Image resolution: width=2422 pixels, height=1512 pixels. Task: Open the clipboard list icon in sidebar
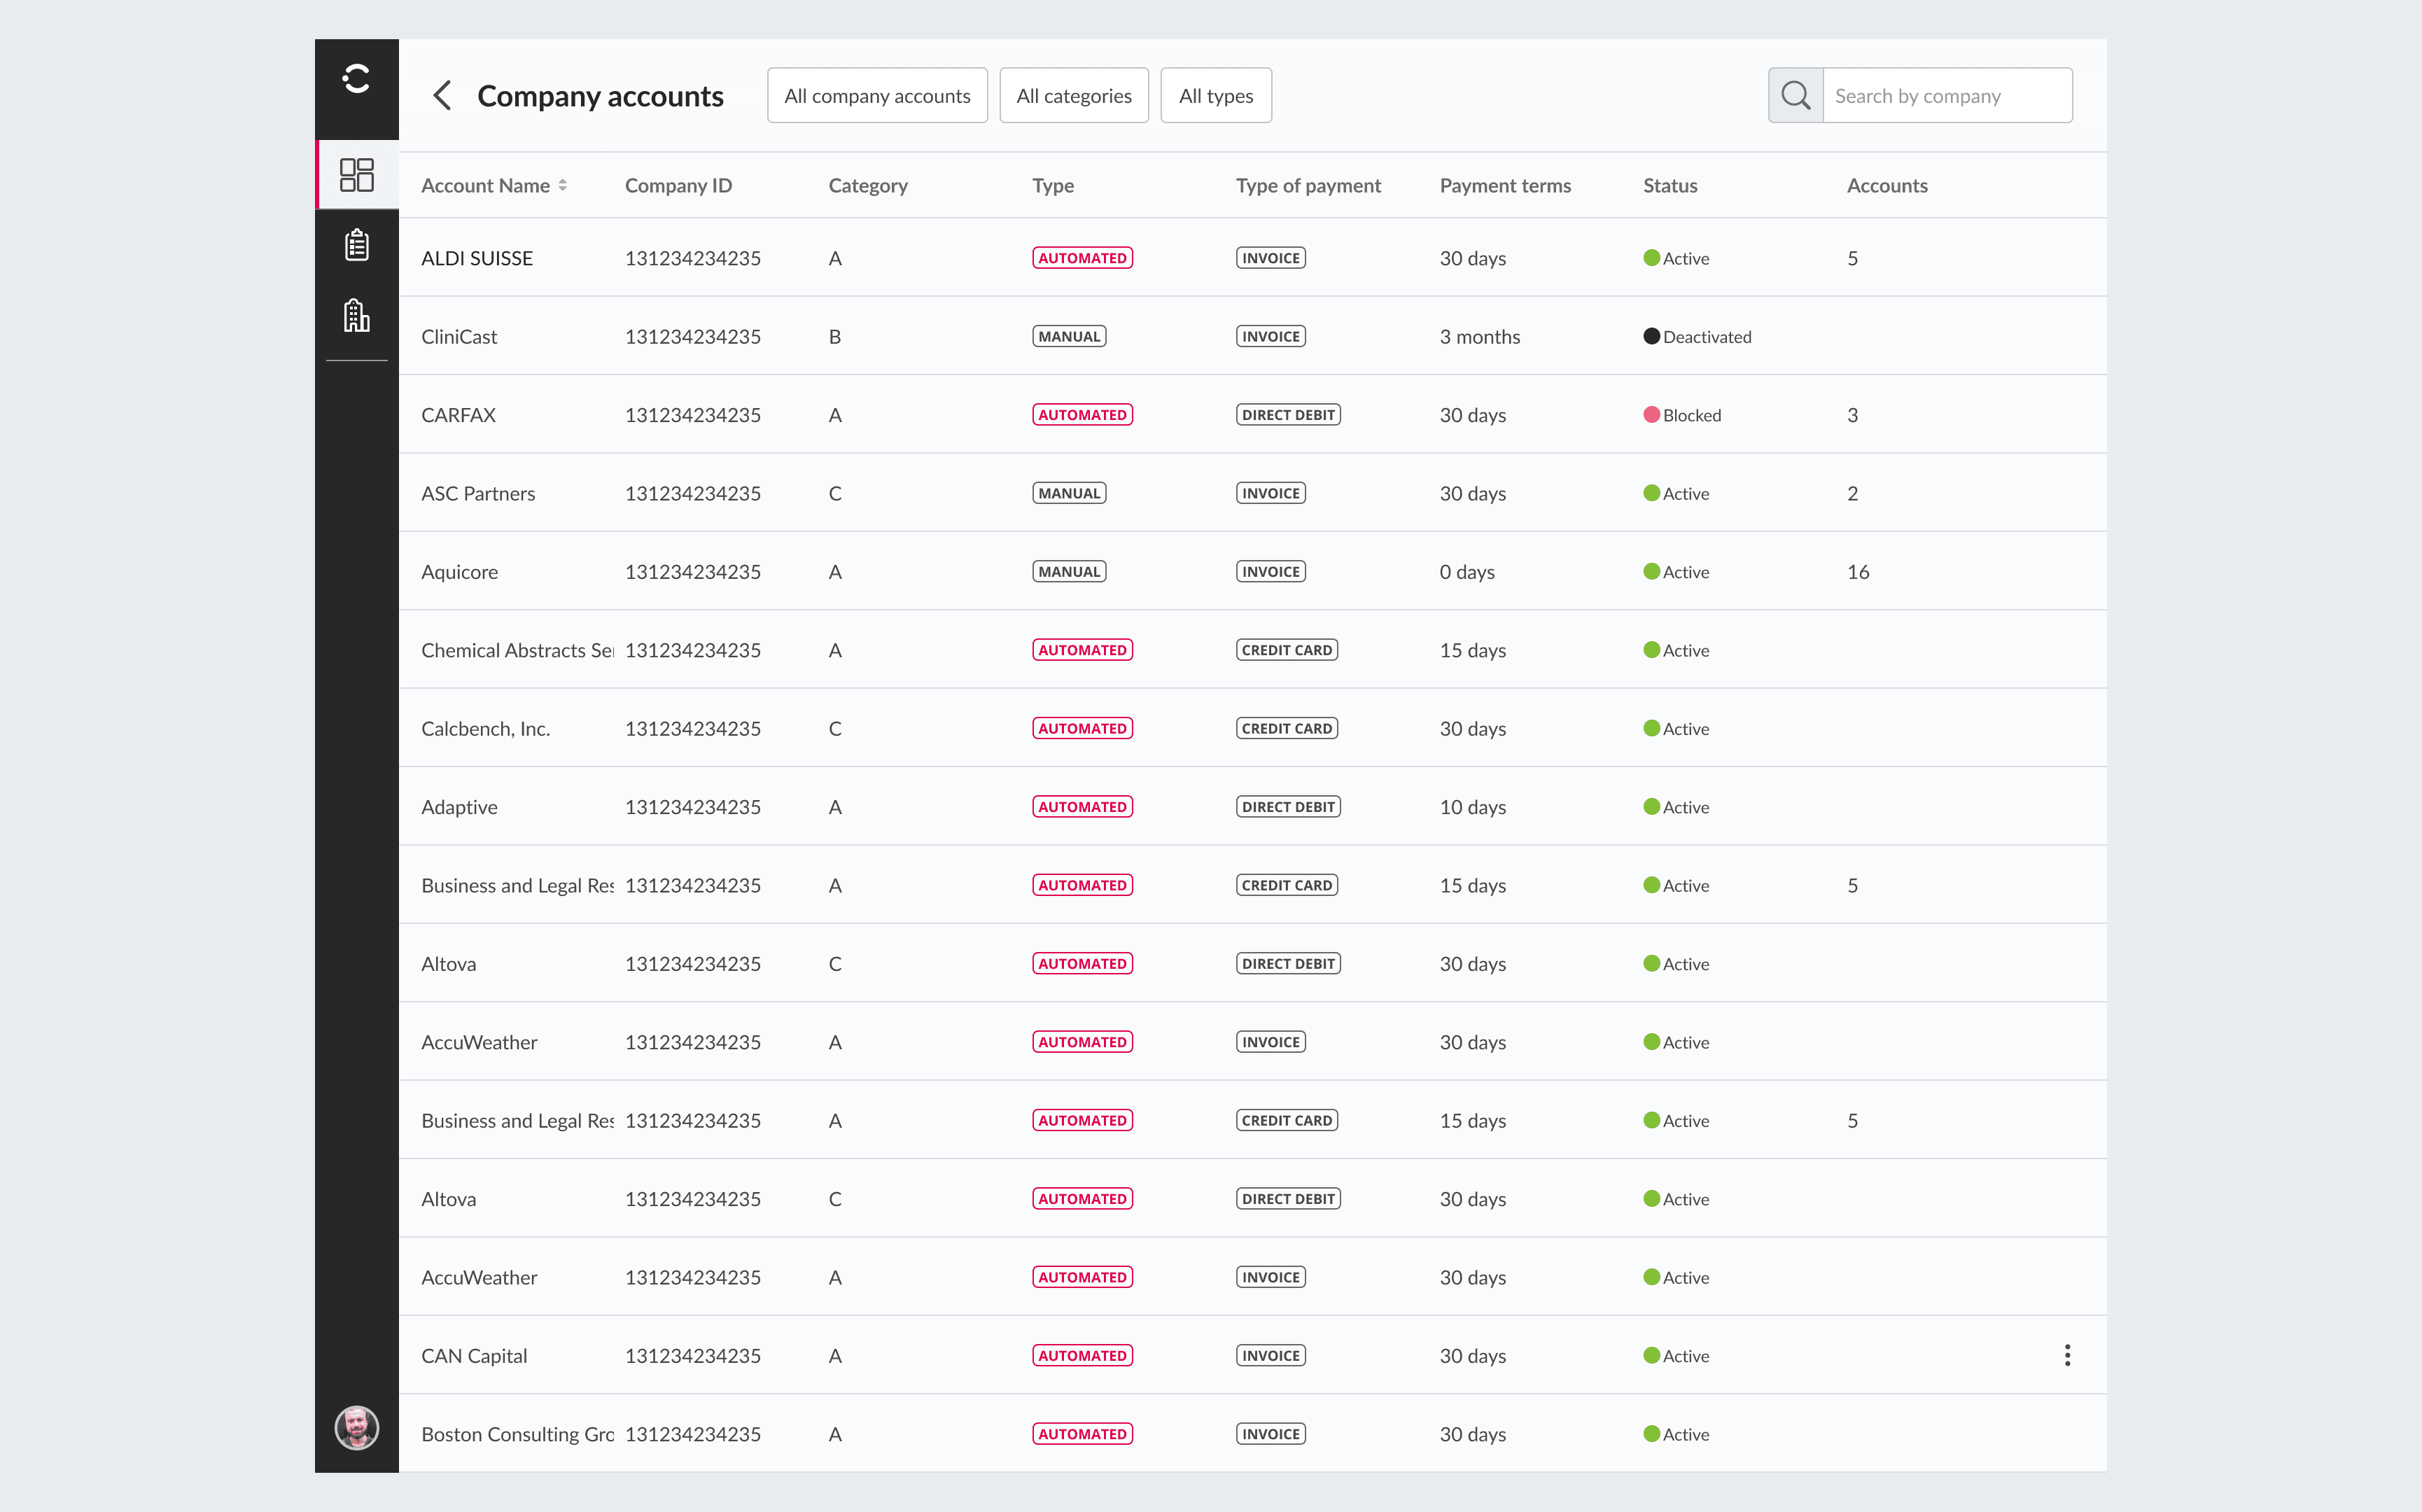(x=357, y=245)
